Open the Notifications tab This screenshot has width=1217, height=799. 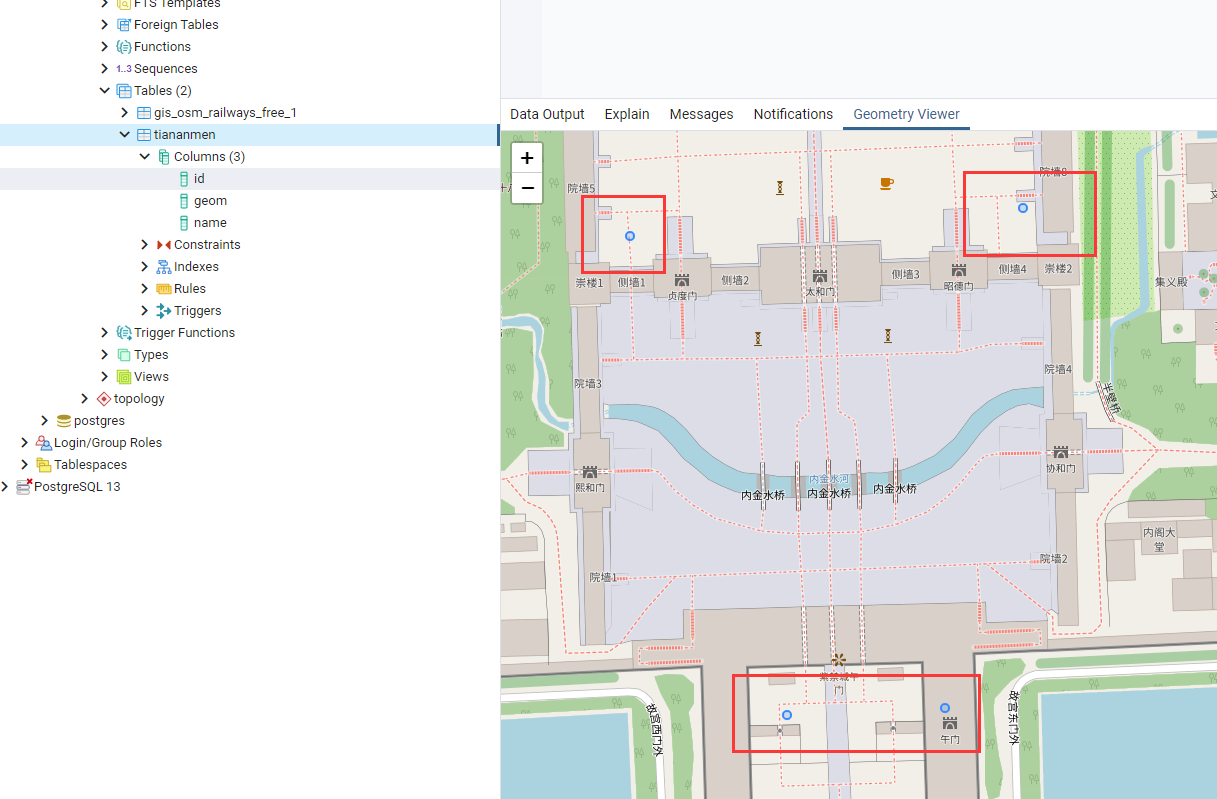(793, 114)
